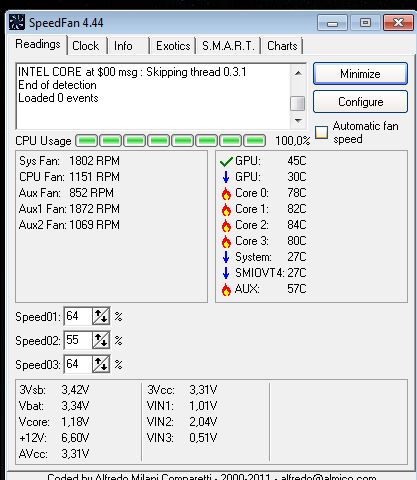Click the Minimize button in Readings panel
The width and height of the screenshot is (417, 480).
pyautogui.click(x=360, y=73)
